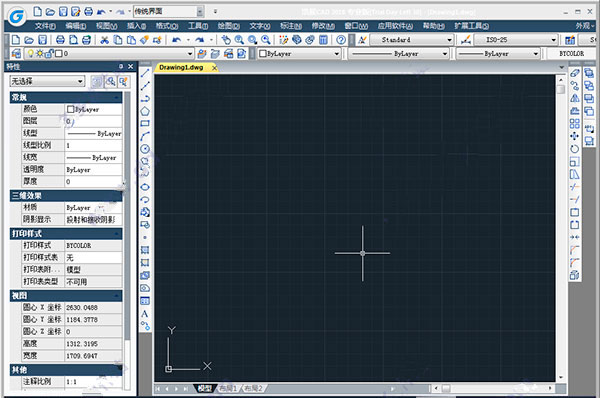Switch to the 布局1 layout tab

tap(228, 388)
